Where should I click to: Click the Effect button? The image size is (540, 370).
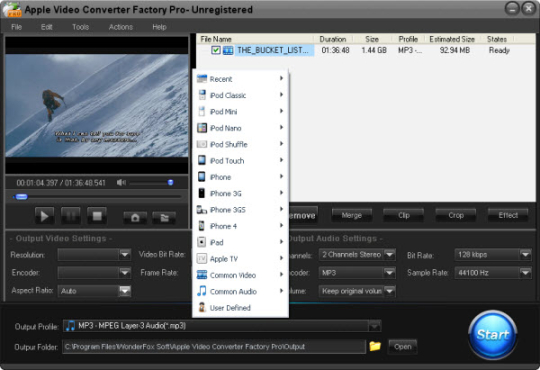click(x=508, y=215)
